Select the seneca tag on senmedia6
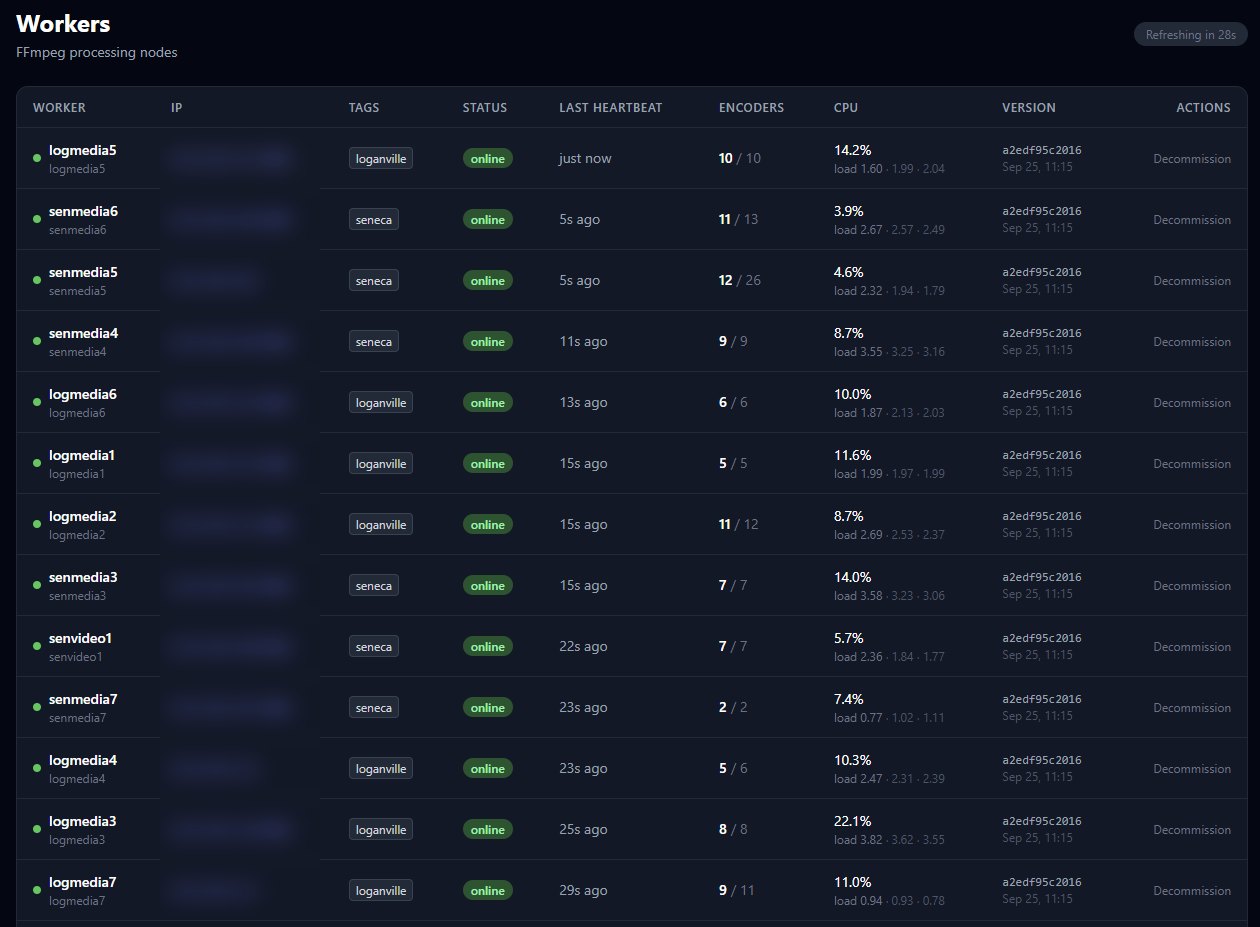Screen dimensions: 1260x927 (x=374, y=219)
